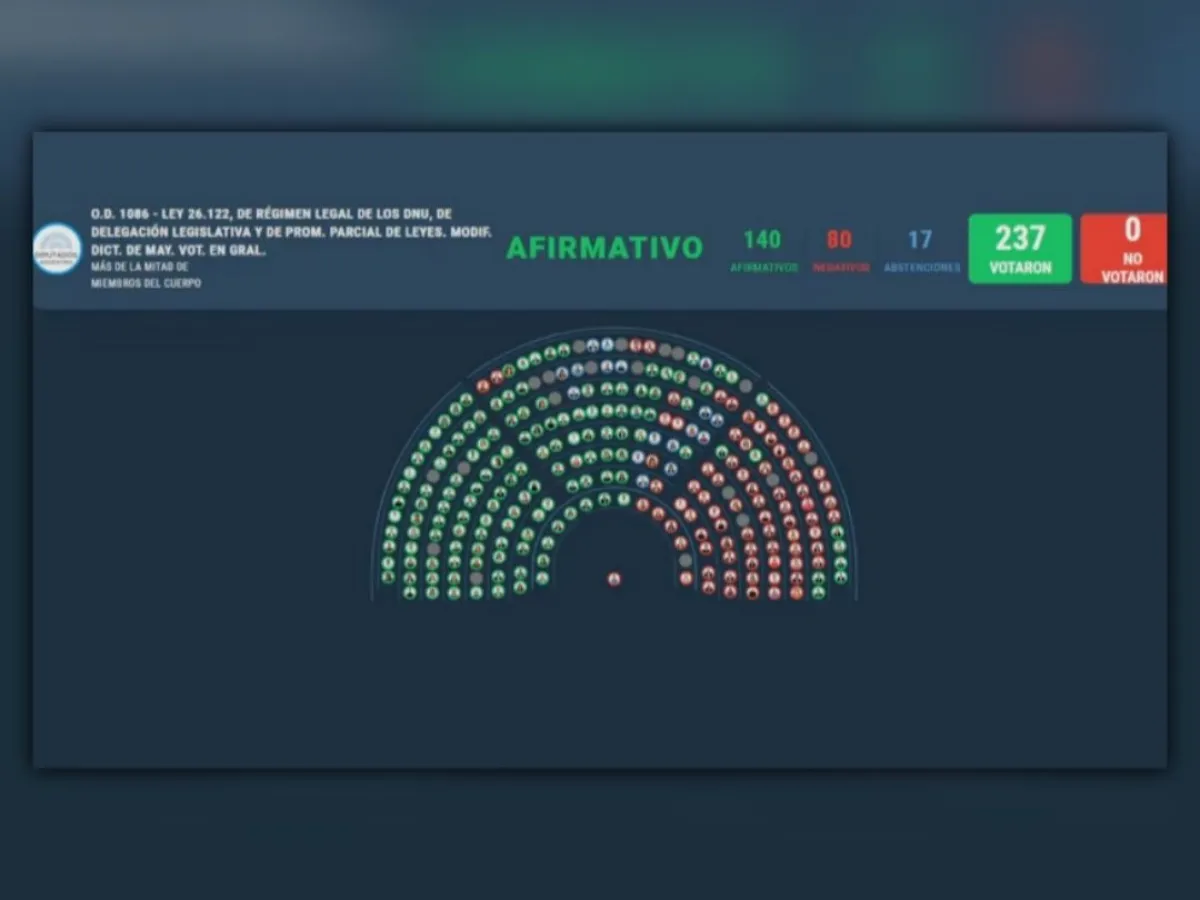The width and height of the screenshot is (1200, 900).
Task: Select bottom seat of second-innermost row, left side
Action: click(520, 588)
